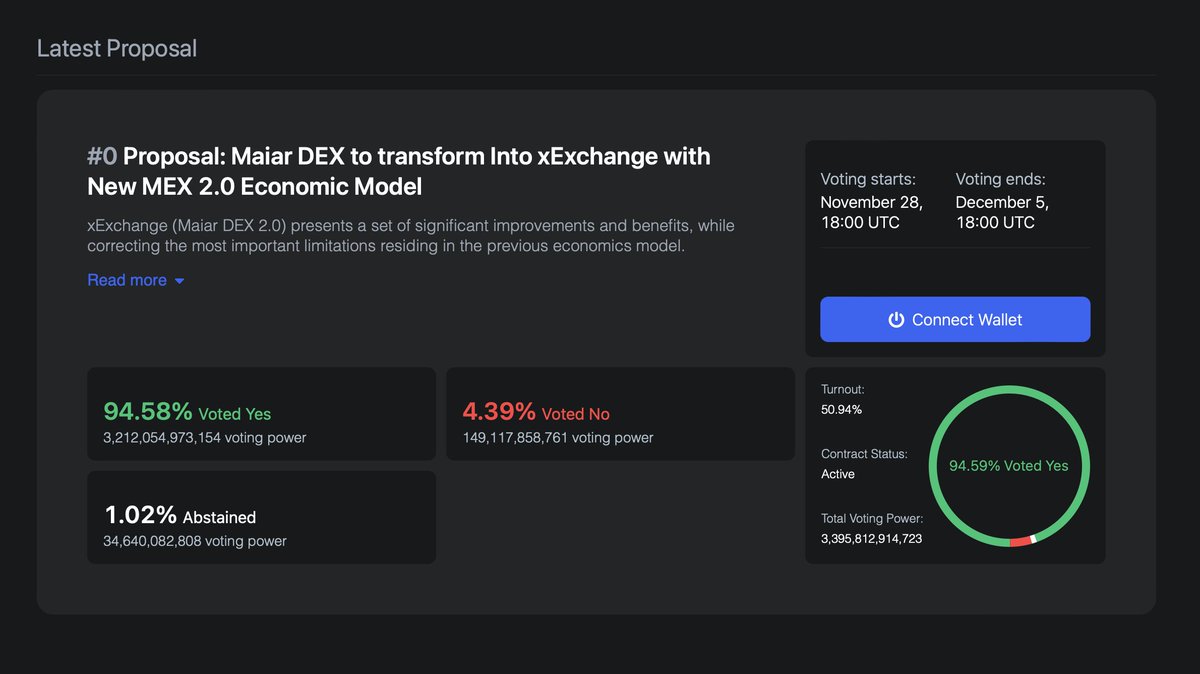This screenshot has height=674, width=1200.
Task: Click the Connect Wallet button
Action: [955, 320]
